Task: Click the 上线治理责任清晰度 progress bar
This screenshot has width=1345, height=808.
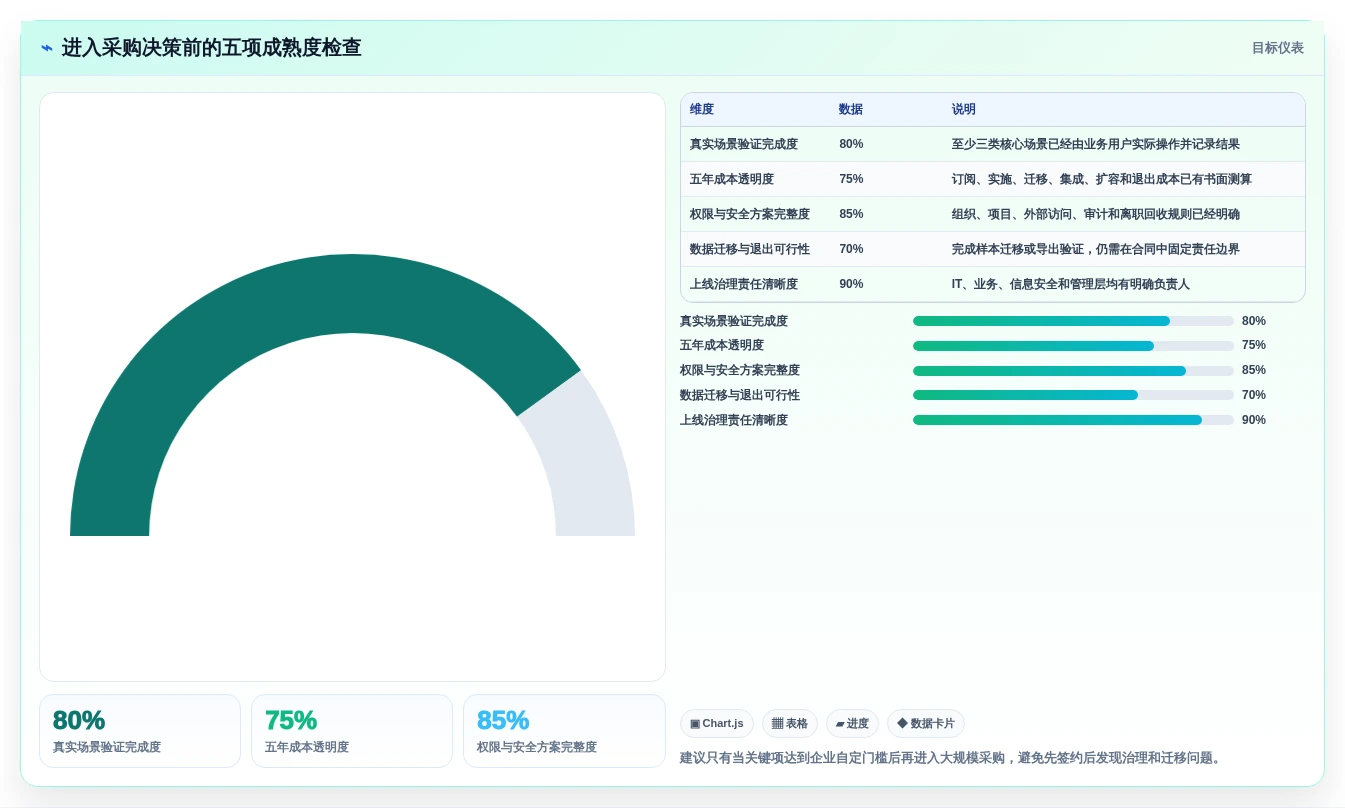Action: (1073, 420)
